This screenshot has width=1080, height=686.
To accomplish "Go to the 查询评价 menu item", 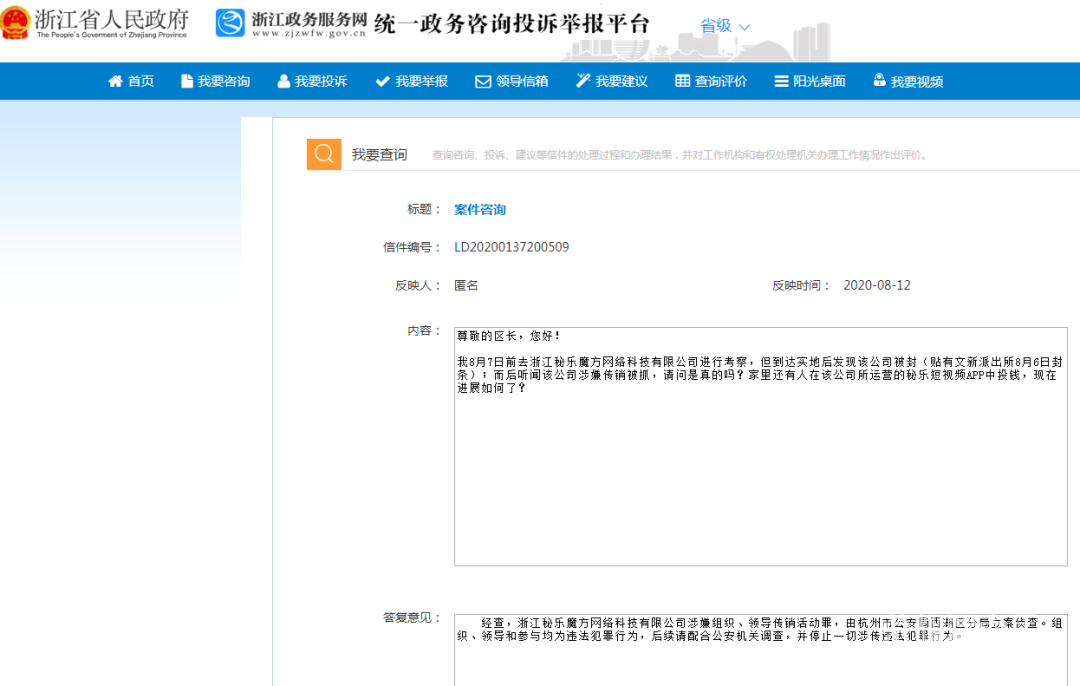I will (721, 82).
